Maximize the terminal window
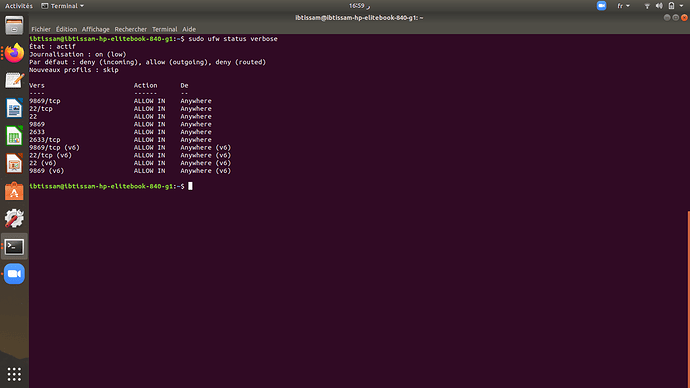Screen dimensions: 690x388 pyautogui.click(x=675, y=18)
